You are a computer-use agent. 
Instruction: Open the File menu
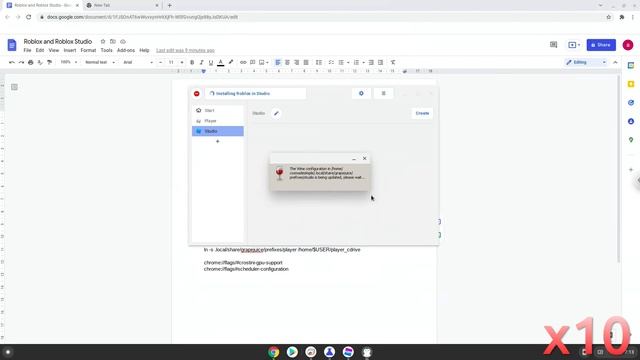27,50
